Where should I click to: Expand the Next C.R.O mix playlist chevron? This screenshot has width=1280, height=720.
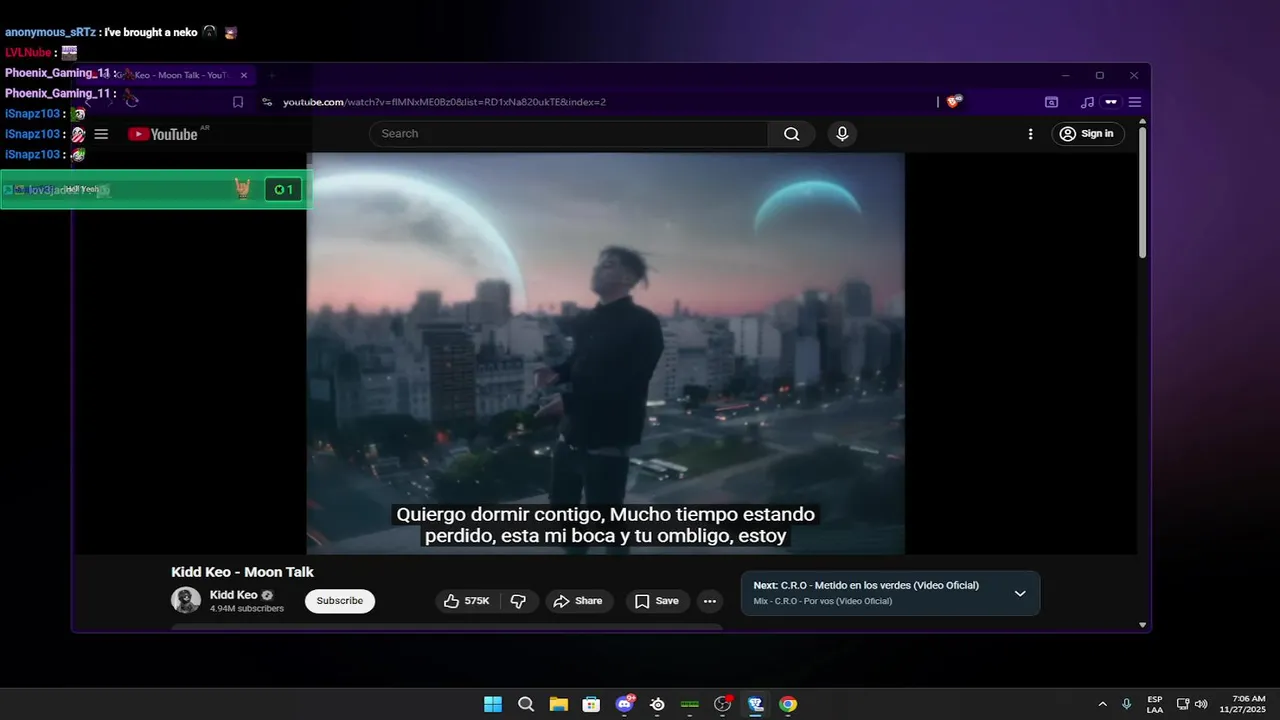pyautogui.click(x=1020, y=593)
